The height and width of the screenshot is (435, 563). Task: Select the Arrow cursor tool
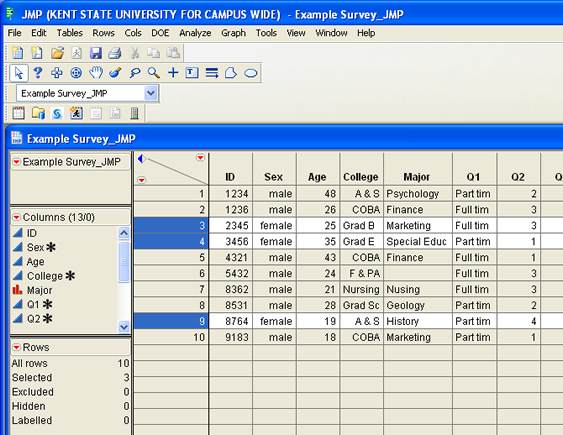(x=18, y=73)
